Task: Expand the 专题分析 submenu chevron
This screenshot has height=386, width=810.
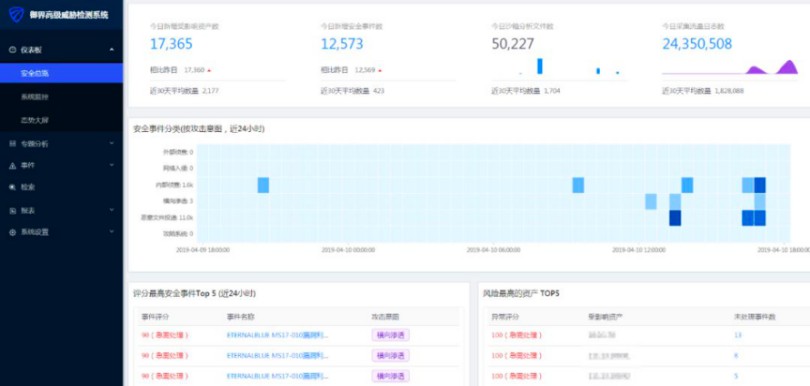Action: coord(112,143)
